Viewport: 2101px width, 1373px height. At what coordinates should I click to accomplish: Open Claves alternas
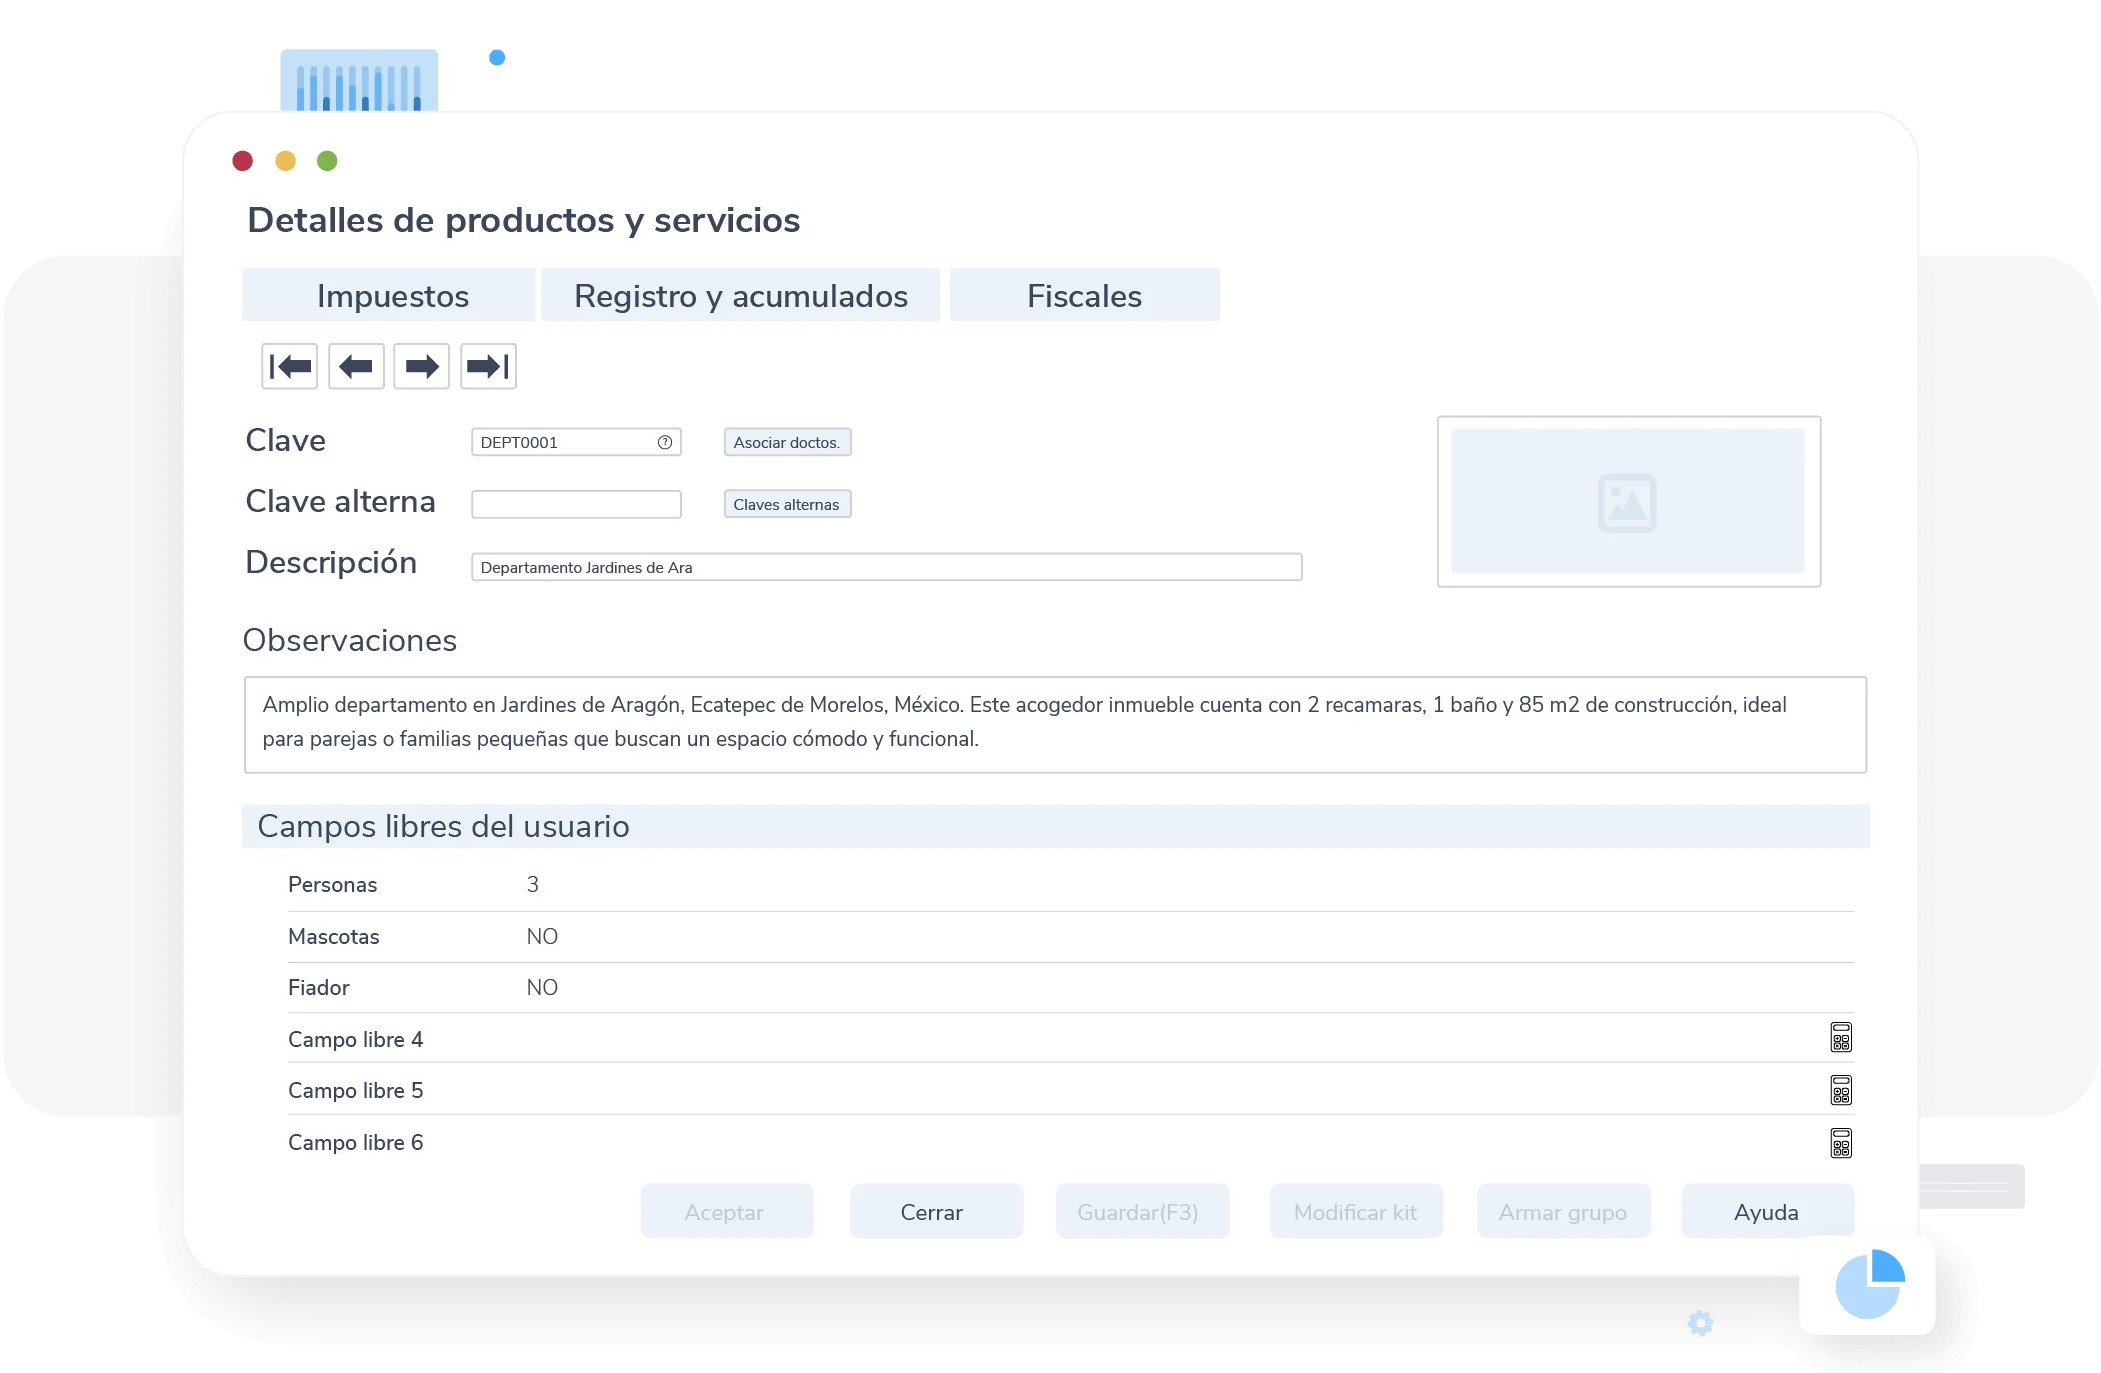pos(786,504)
